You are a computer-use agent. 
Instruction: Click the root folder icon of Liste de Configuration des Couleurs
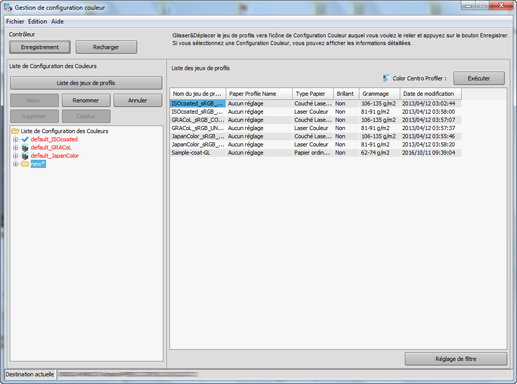click(x=15, y=131)
